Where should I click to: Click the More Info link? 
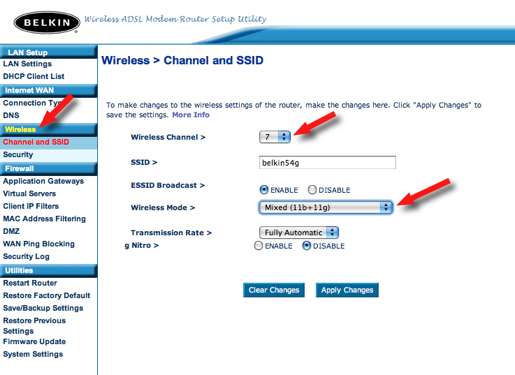[x=191, y=115]
